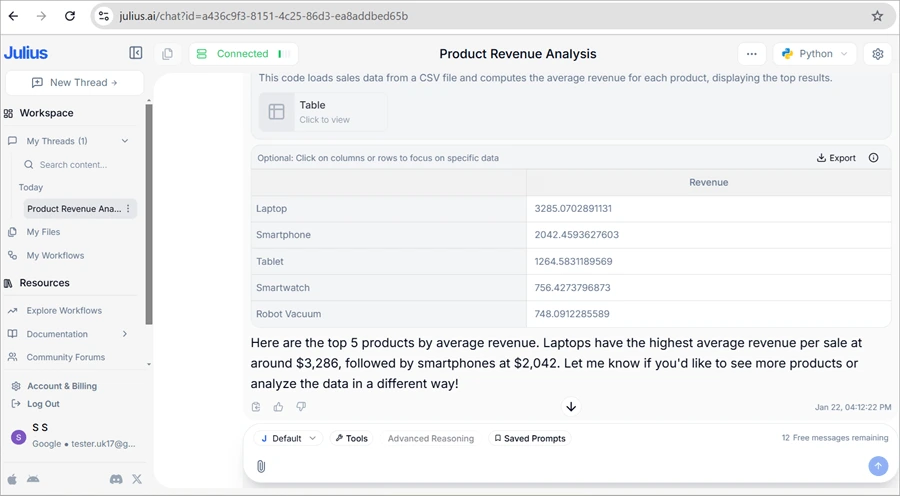Open the three-dot more options menu
This screenshot has width=900, height=497.
click(x=751, y=54)
